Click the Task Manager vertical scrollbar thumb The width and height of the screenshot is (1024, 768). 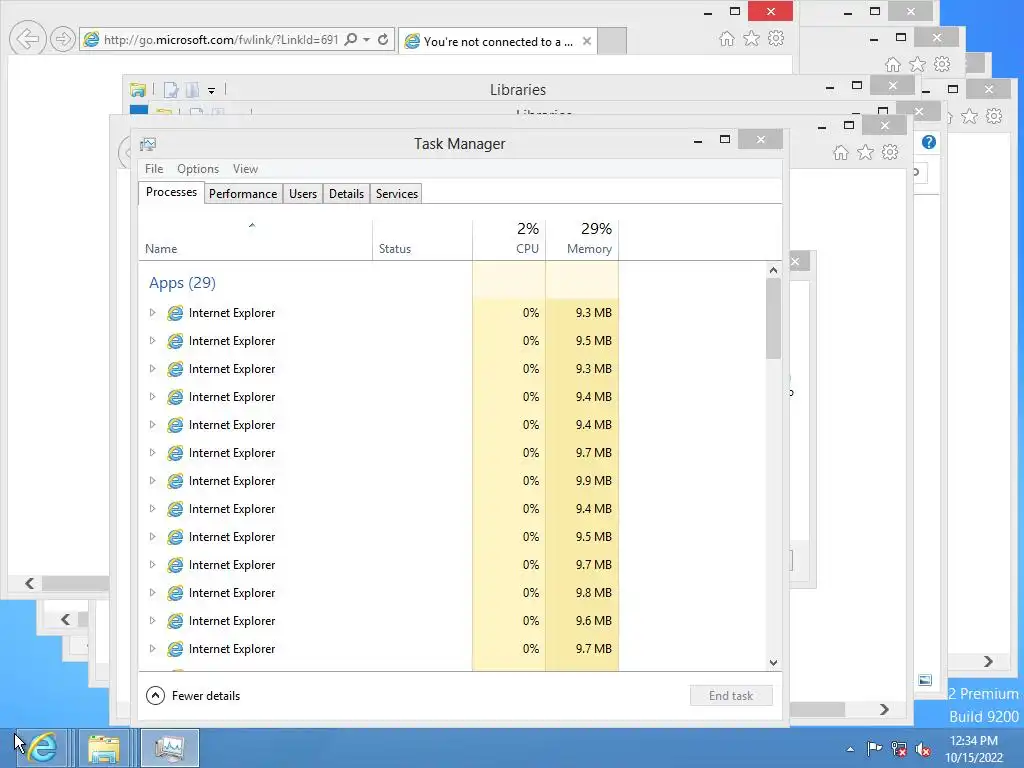pos(773,319)
